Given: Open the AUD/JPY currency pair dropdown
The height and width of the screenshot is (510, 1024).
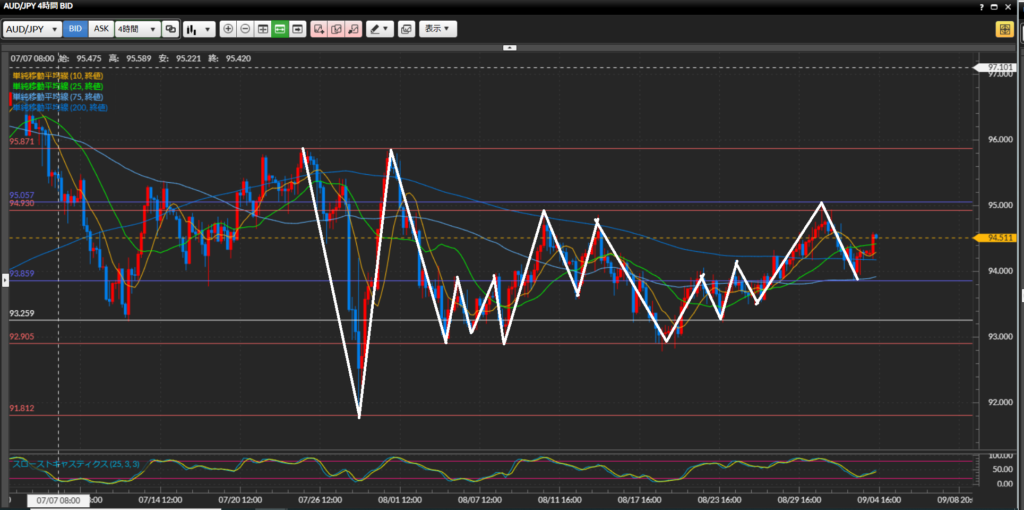Looking at the screenshot, I should pos(32,29).
